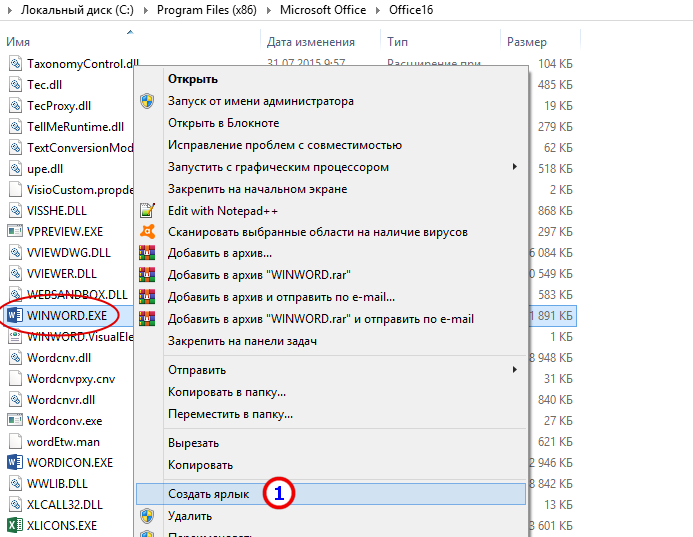Expand the Отправить submenu arrow

click(515, 370)
